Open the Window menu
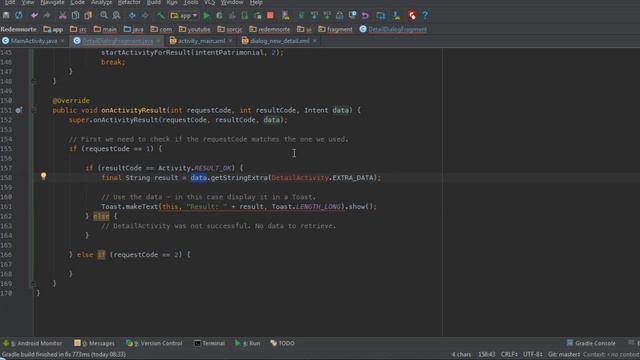640x360 pixels. [232, 2]
